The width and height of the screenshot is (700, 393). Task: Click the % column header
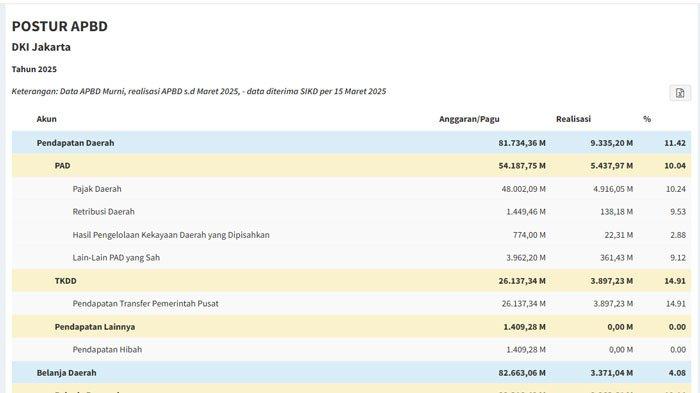point(647,119)
